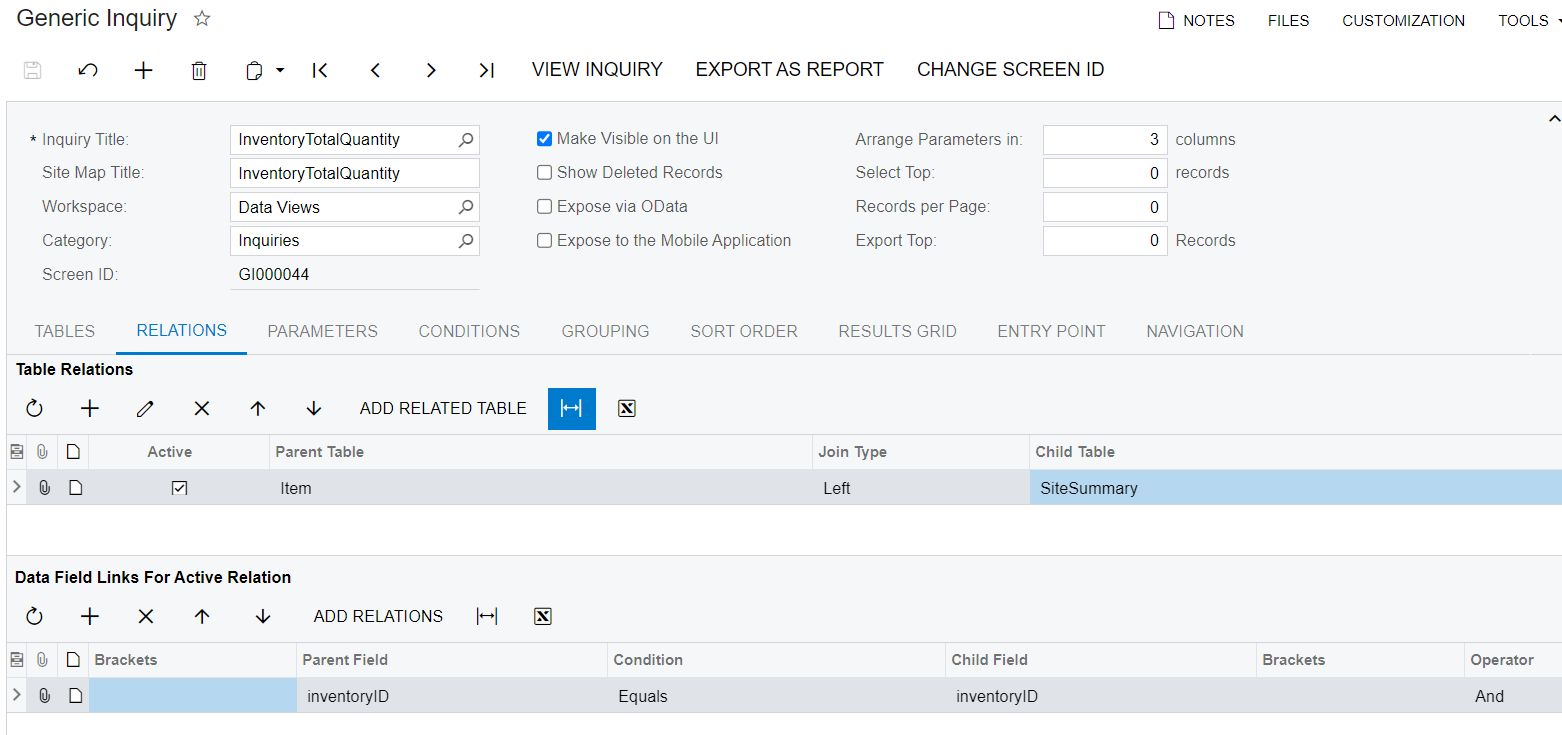Click VIEW INQUIRY button

597,69
